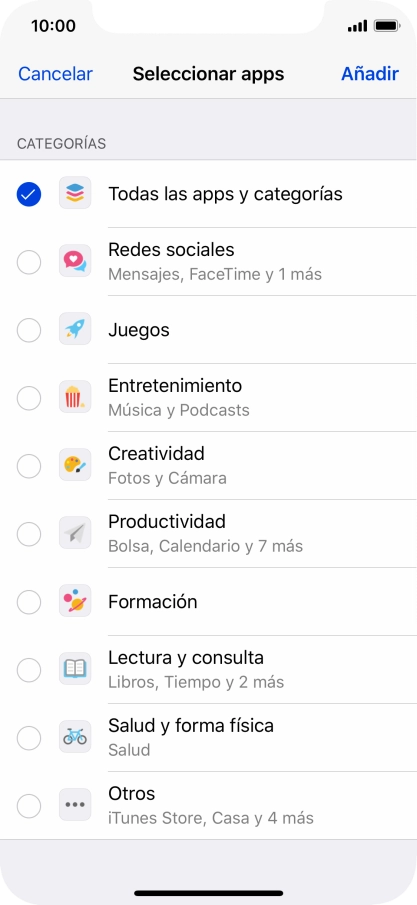Select the Redes sociales radio circle
The width and height of the screenshot is (417, 905).
coord(29,262)
